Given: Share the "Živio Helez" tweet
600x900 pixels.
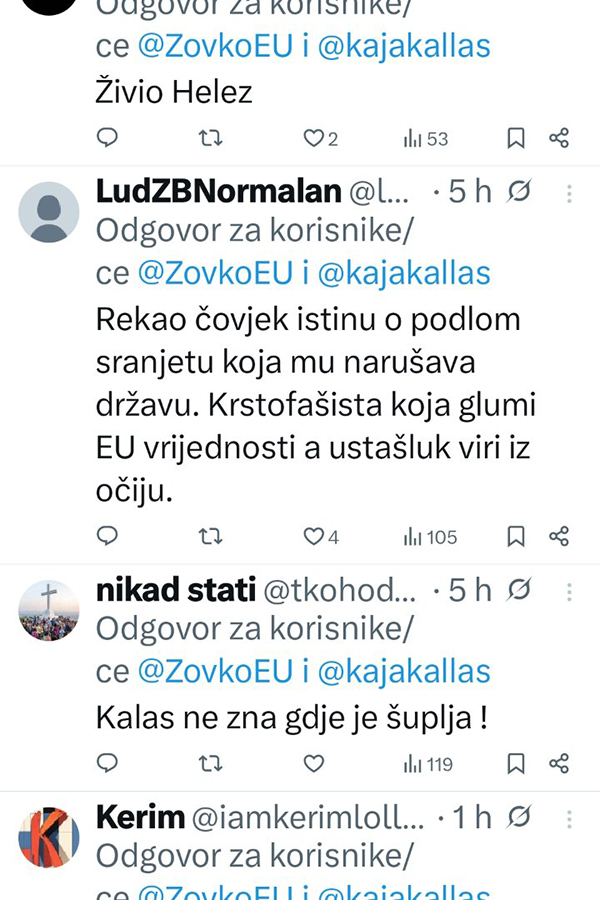Looking at the screenshot, I should tap(559, 138).
